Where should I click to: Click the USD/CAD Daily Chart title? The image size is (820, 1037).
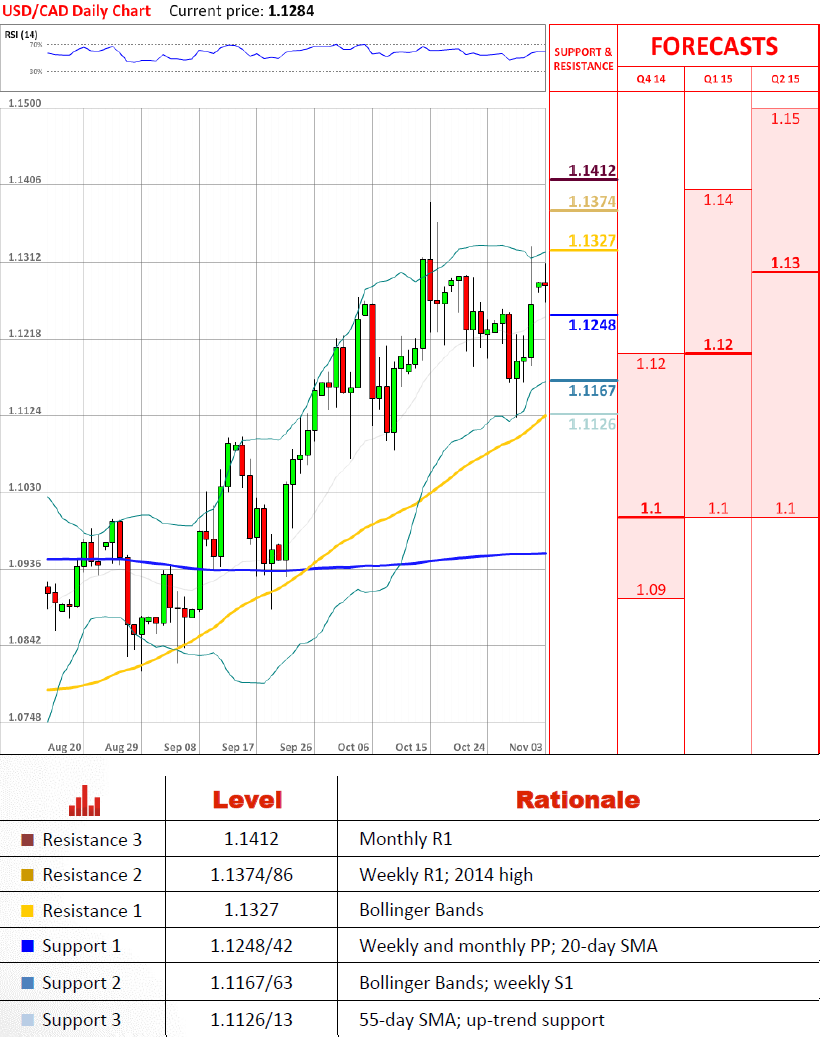[76, 11]
